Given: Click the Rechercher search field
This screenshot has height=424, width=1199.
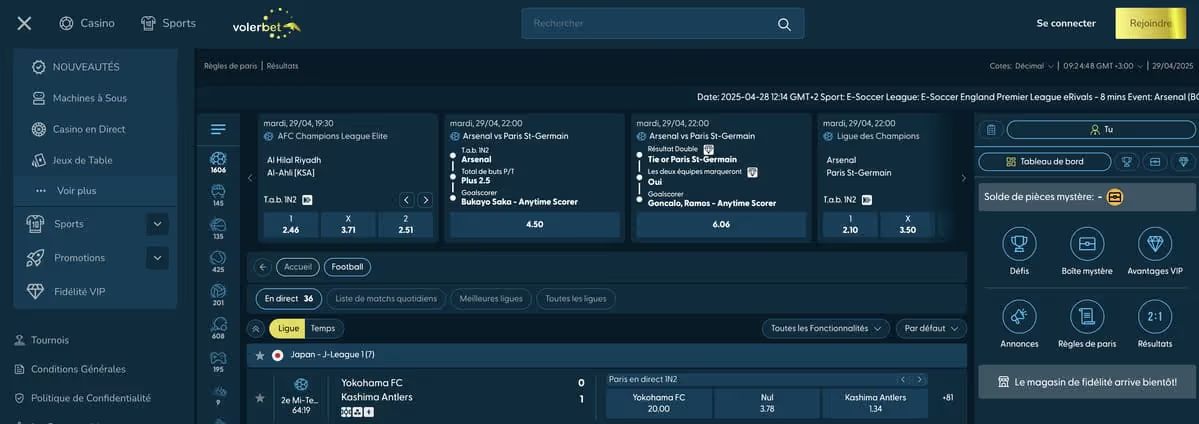Looking at the screenshot, I should (x=650, y=23).
